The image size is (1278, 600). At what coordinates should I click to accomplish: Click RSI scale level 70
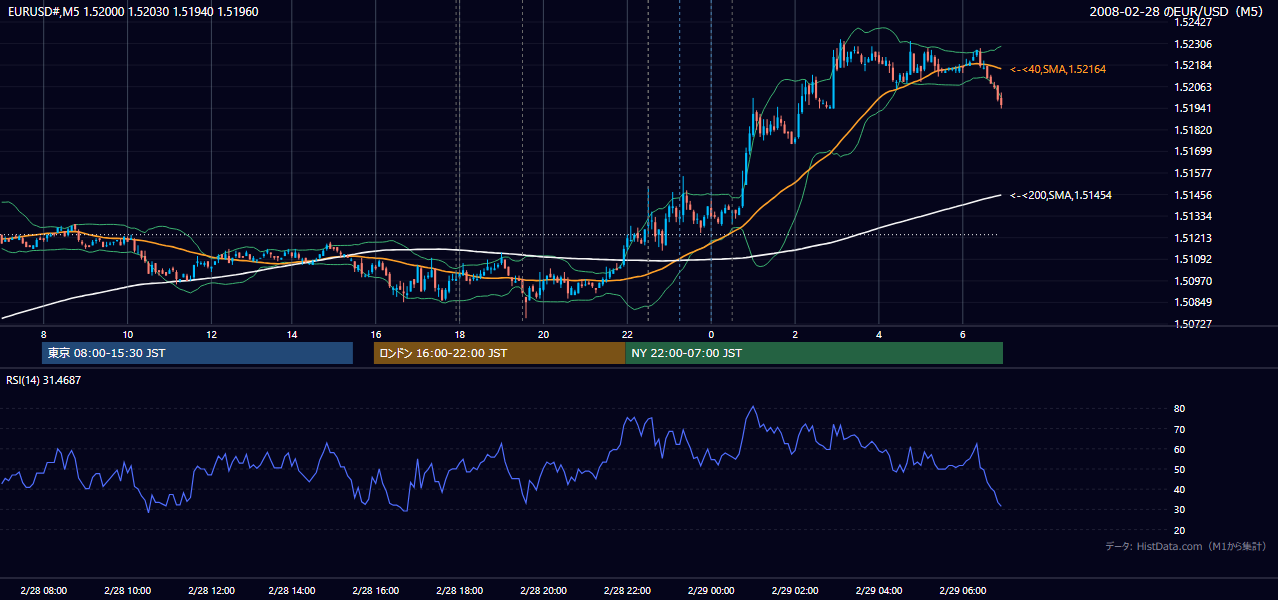pos(1180,429)
